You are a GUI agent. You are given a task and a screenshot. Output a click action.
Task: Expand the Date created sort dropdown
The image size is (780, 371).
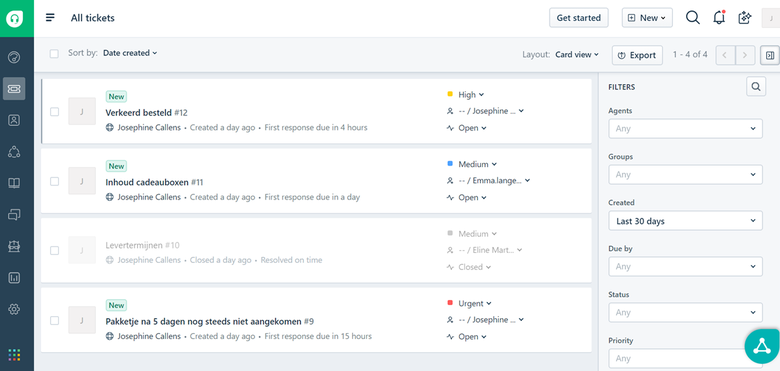[130, 53]
